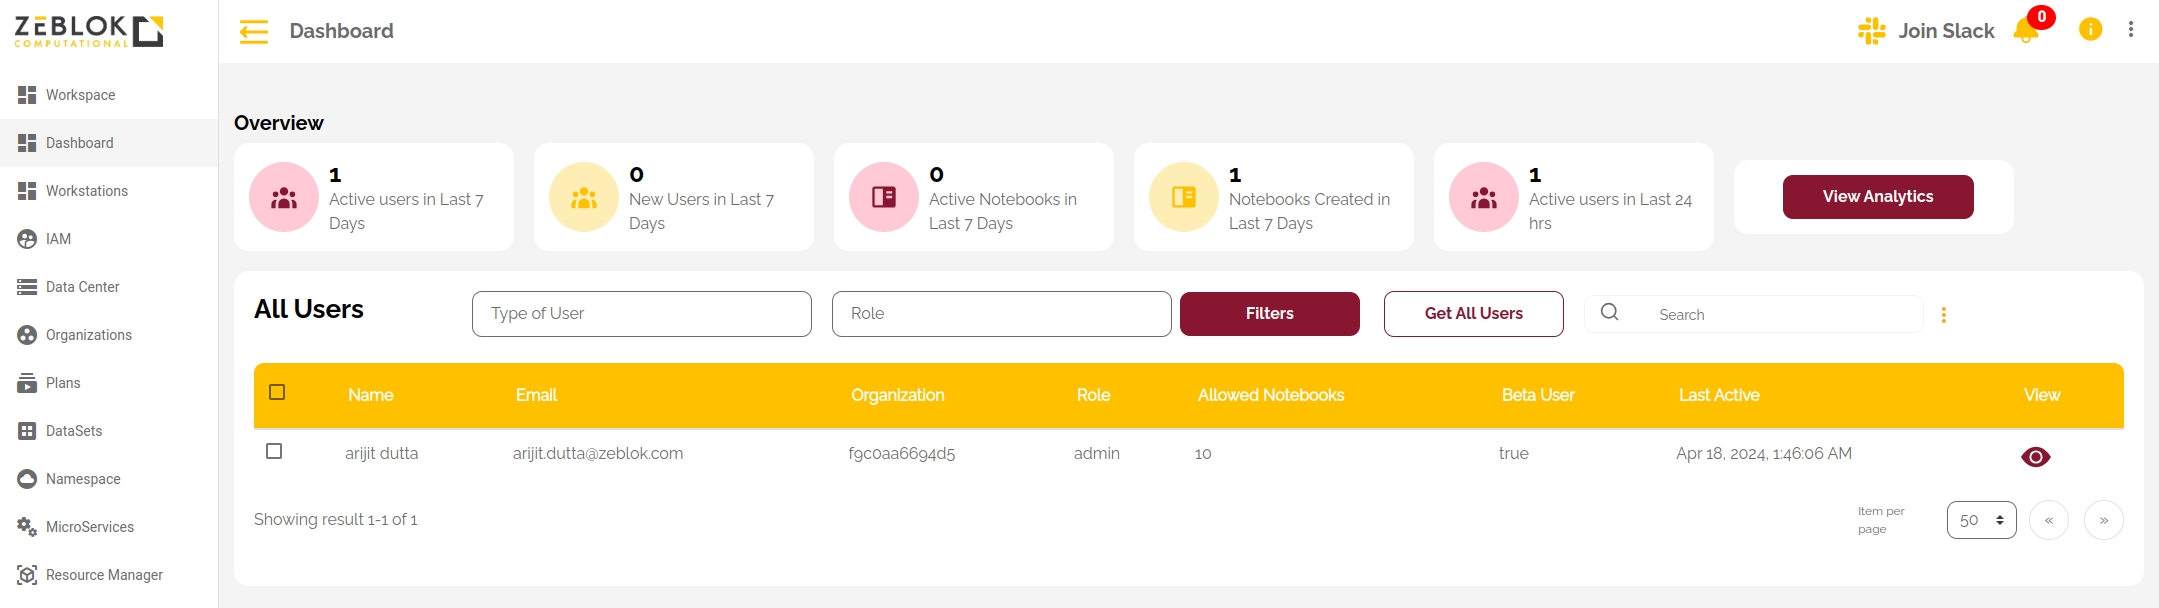
Task: Collapse sidebar using hamburger menu icon
Action: click(254, 32)
